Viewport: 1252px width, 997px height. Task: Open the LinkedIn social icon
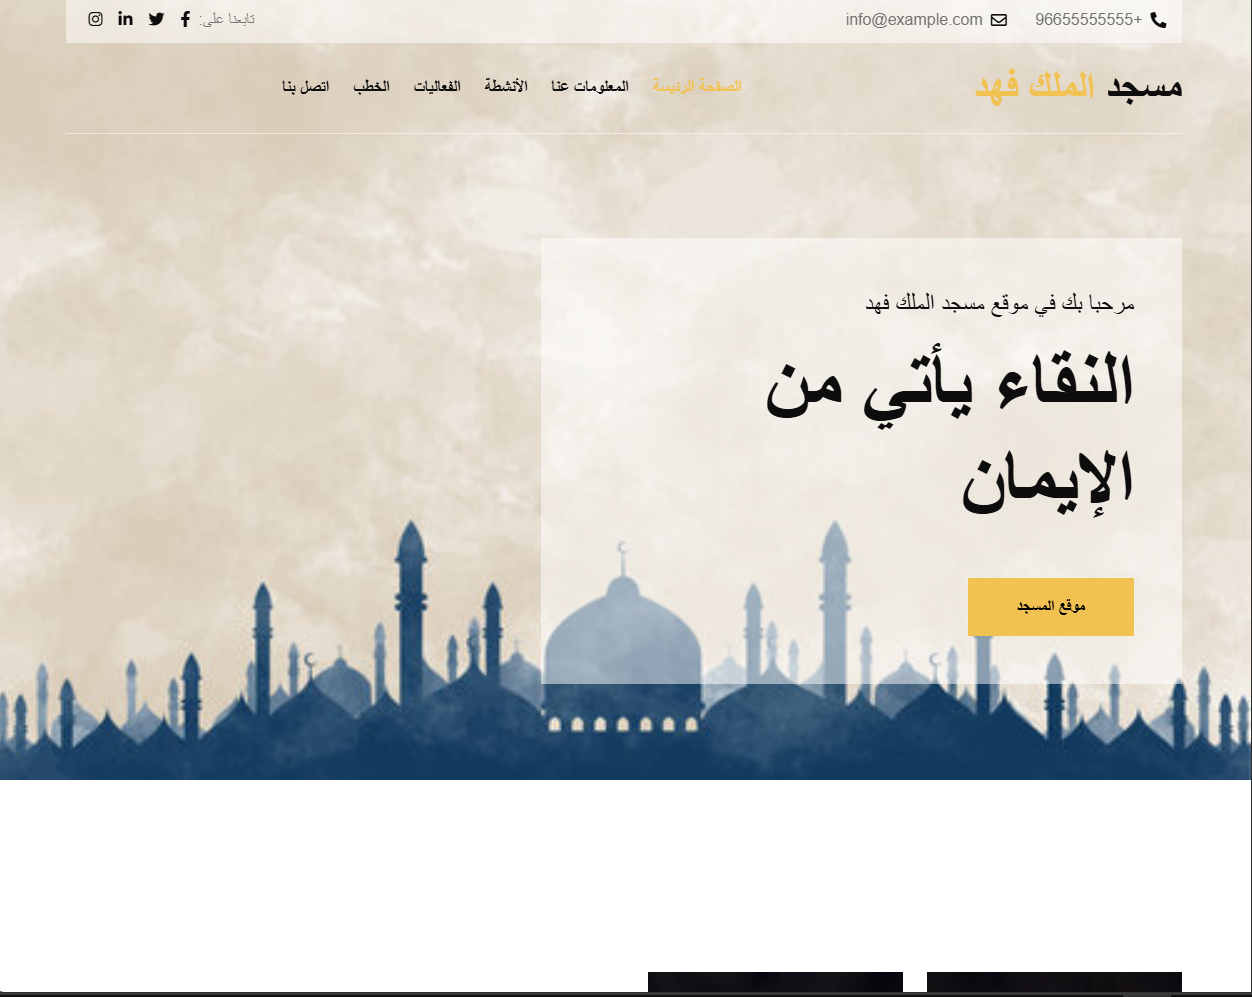(125, 19)
